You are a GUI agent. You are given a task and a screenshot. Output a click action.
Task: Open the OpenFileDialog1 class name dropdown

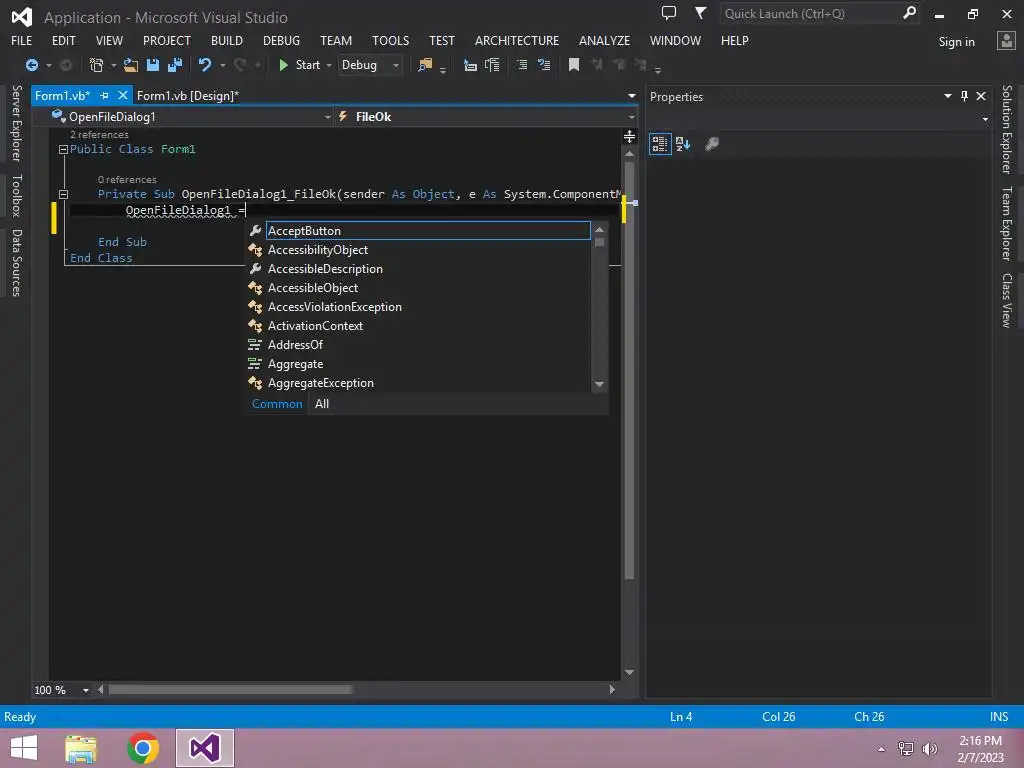[327, 117]
